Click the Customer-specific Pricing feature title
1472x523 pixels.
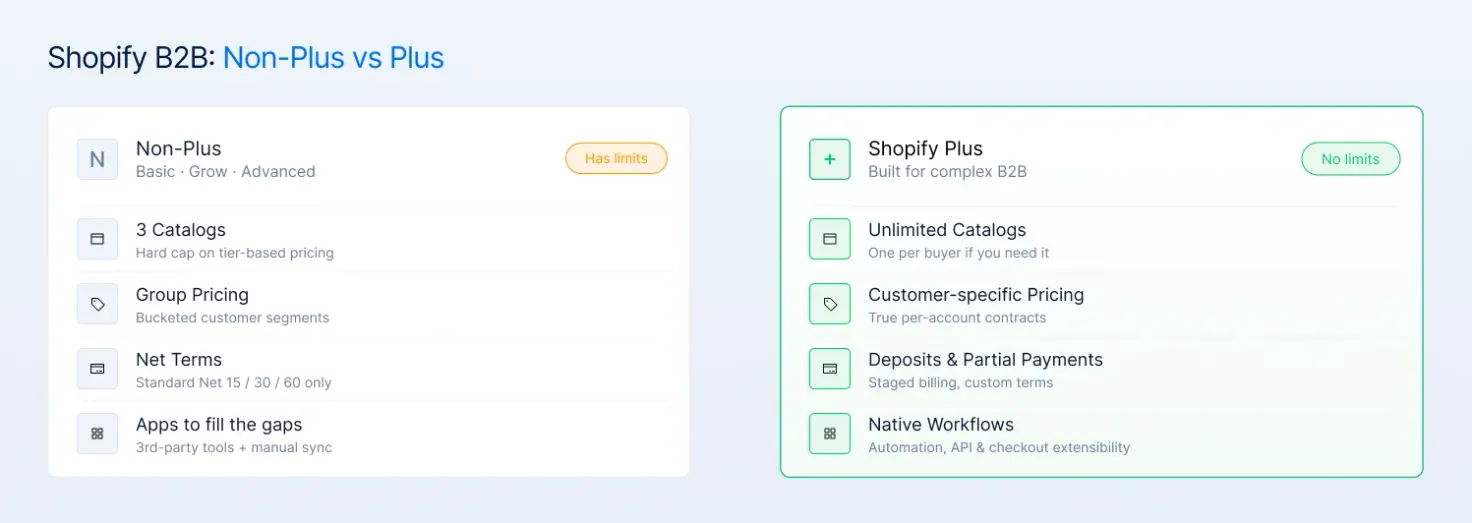pos(976,295)
